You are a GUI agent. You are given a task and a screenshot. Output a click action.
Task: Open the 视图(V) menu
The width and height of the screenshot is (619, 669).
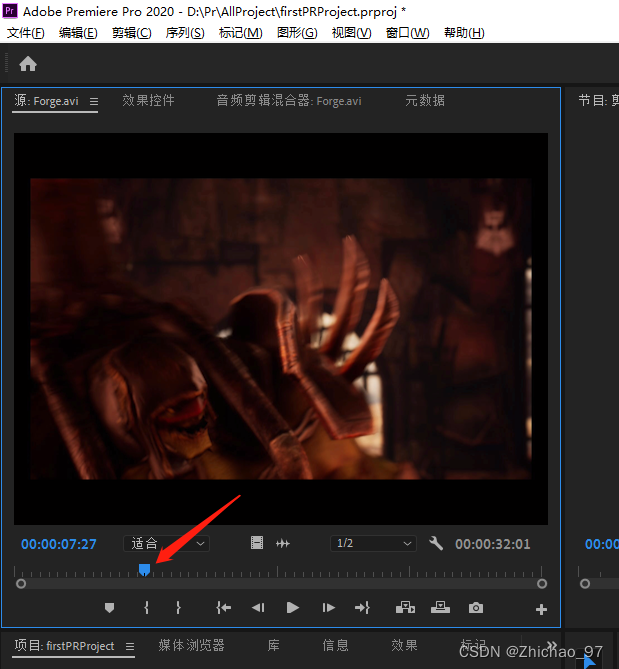pos(352,33)
